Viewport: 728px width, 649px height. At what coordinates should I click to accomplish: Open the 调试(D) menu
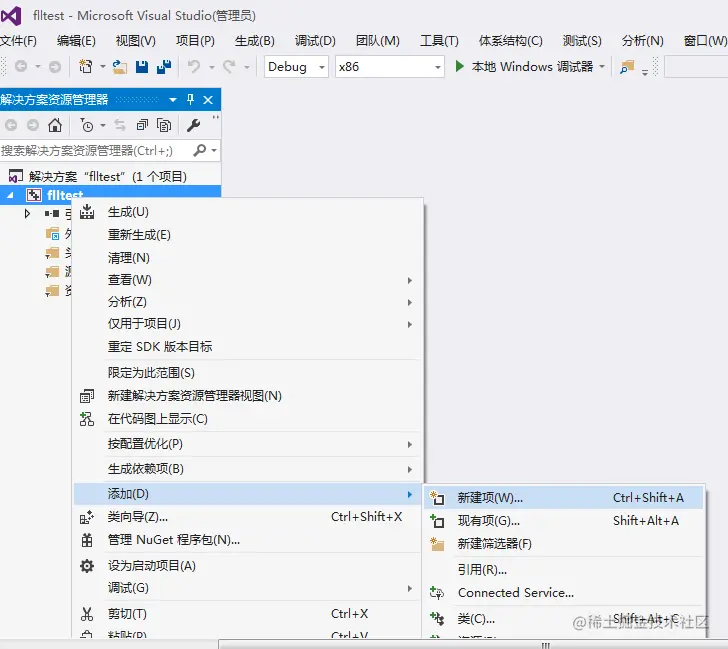point(315,41)
